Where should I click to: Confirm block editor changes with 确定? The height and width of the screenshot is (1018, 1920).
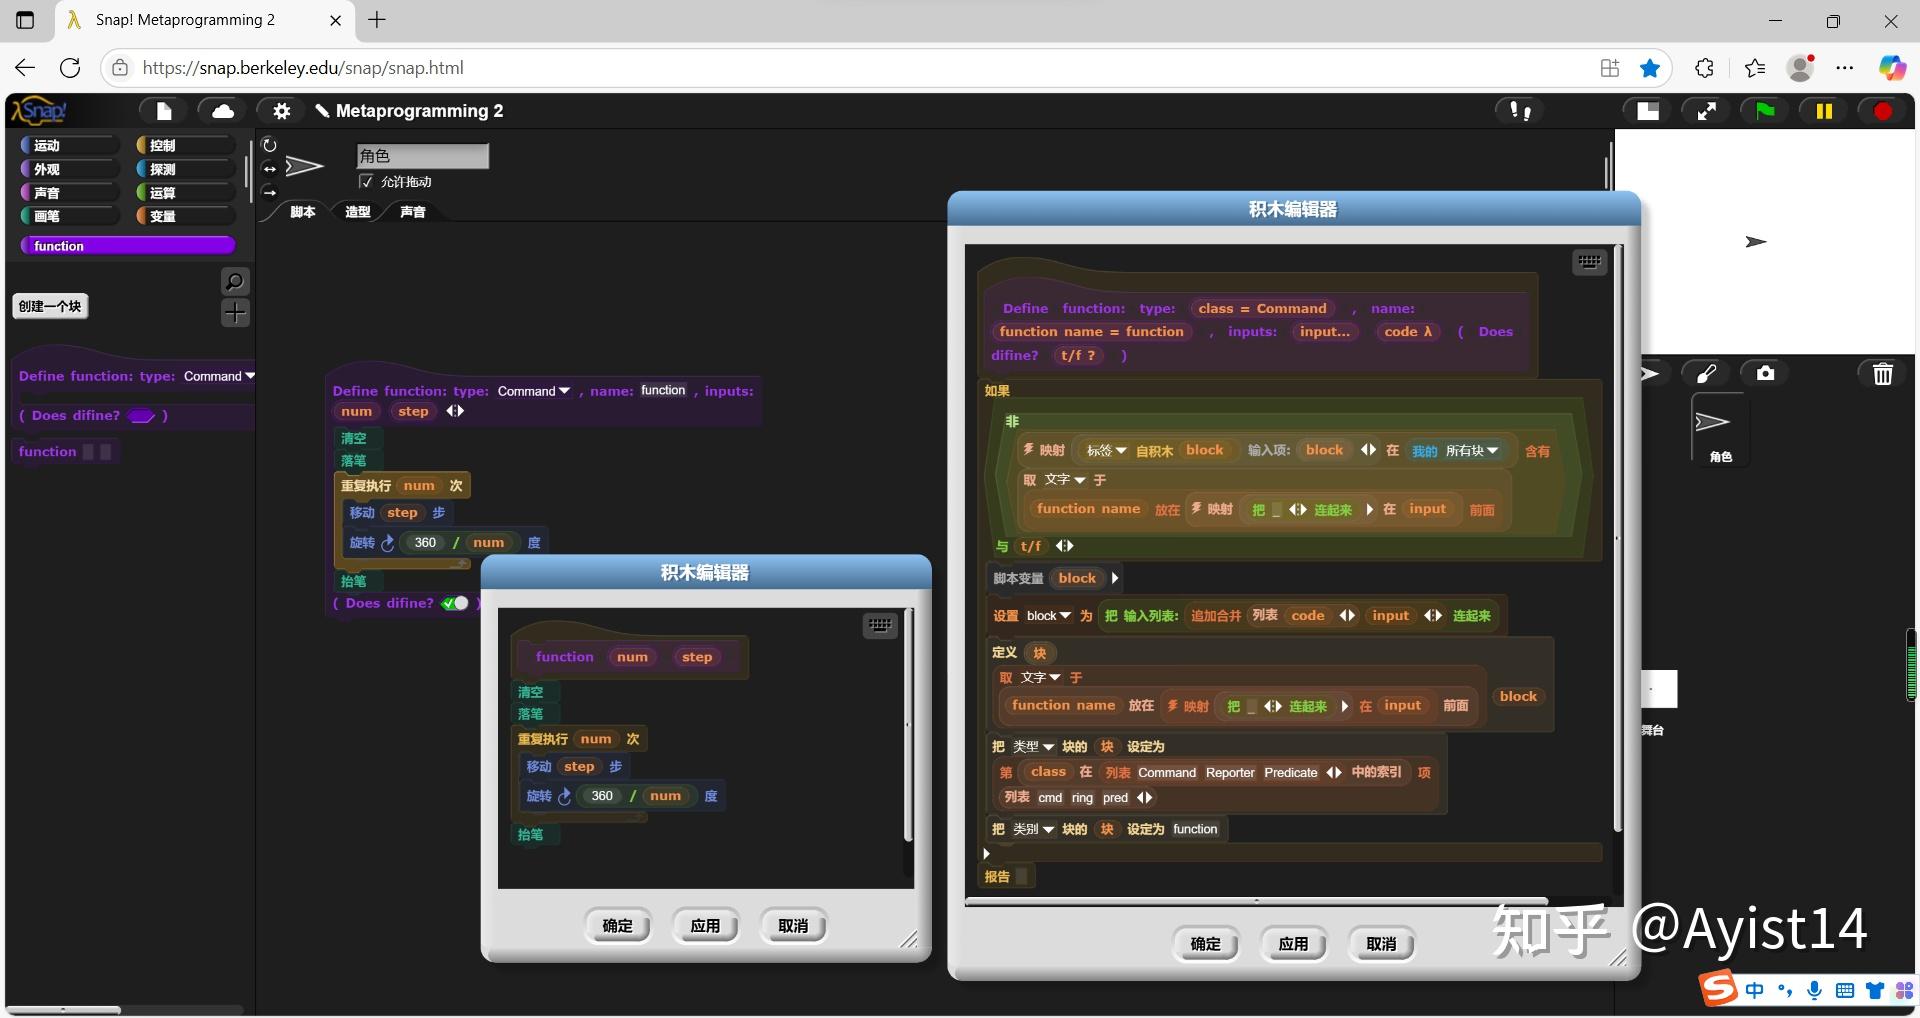coord(1205,942)
